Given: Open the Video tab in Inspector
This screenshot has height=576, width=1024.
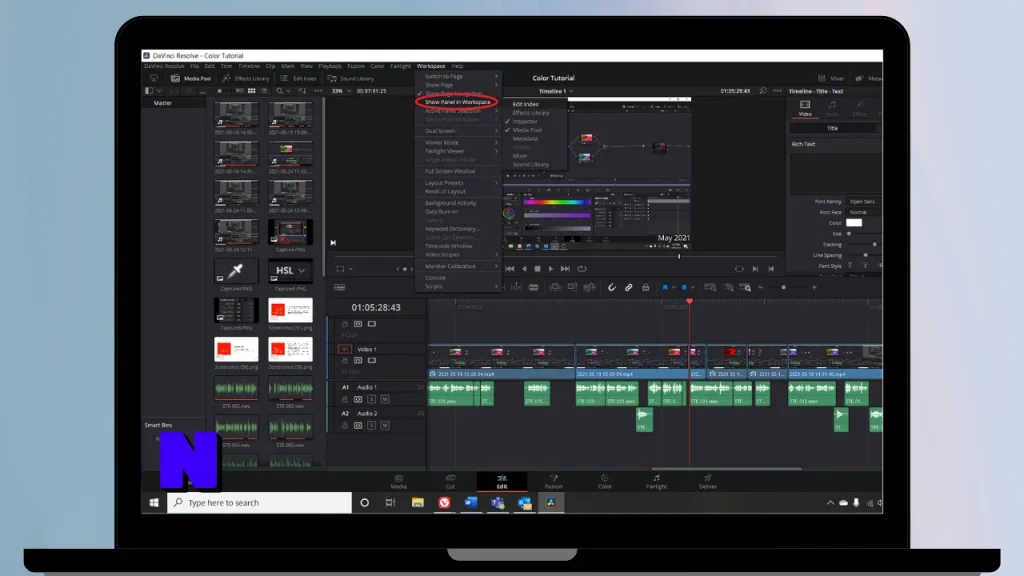Looking at the screenshot, I should pos(805,108).
